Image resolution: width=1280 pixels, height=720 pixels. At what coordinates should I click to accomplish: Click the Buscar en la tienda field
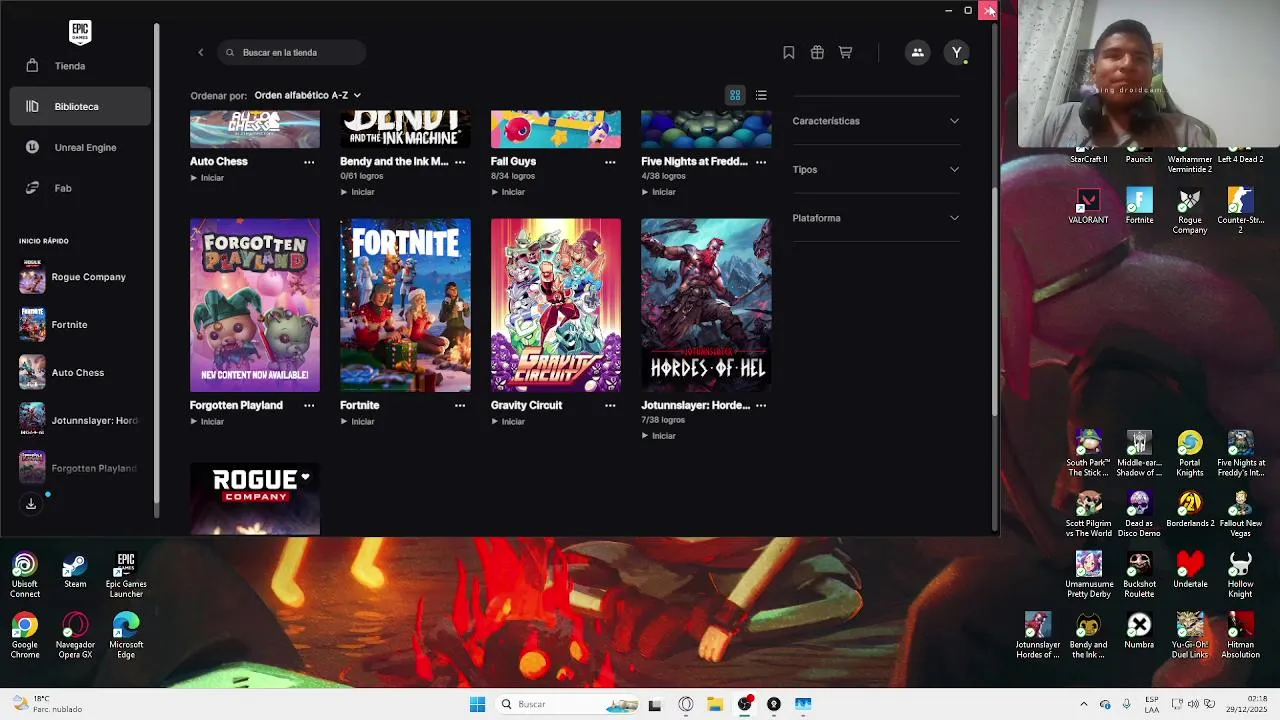[x=292, y=52]
